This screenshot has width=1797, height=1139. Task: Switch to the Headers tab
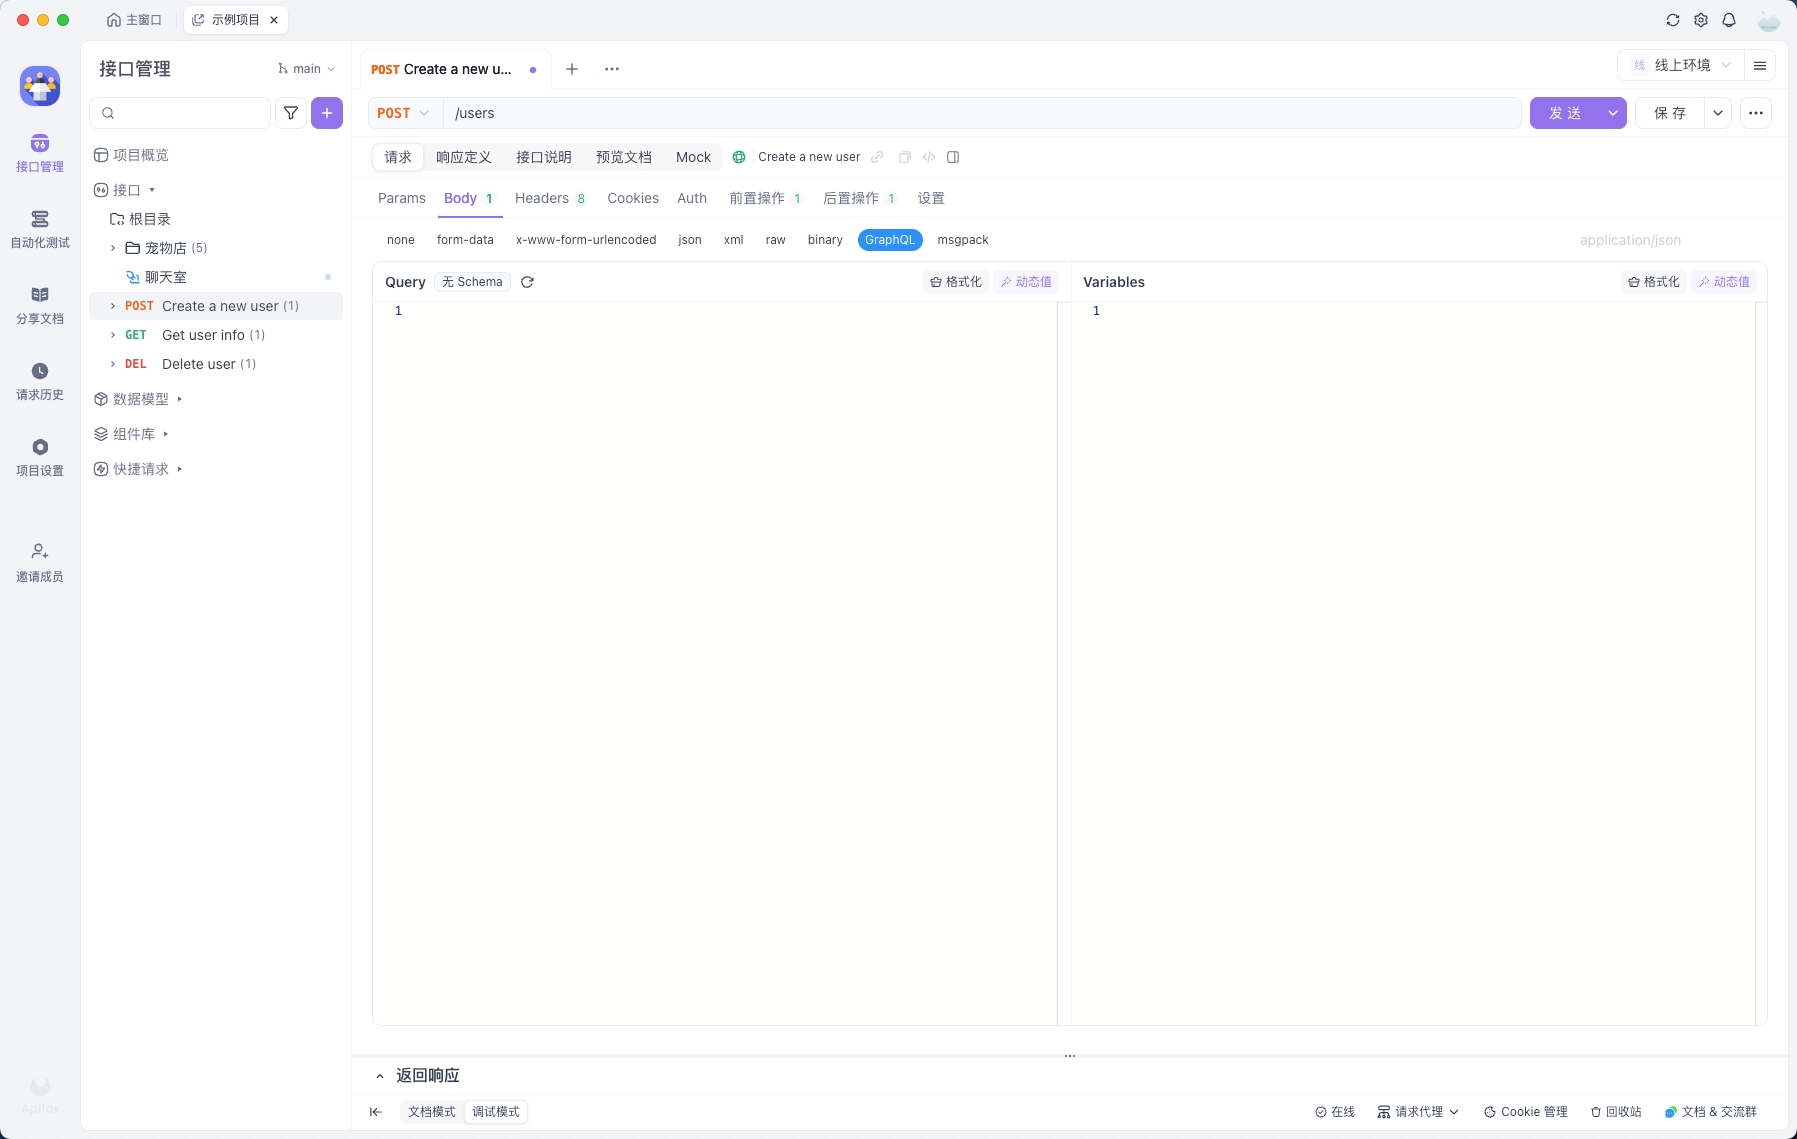[x=550, y=198]
